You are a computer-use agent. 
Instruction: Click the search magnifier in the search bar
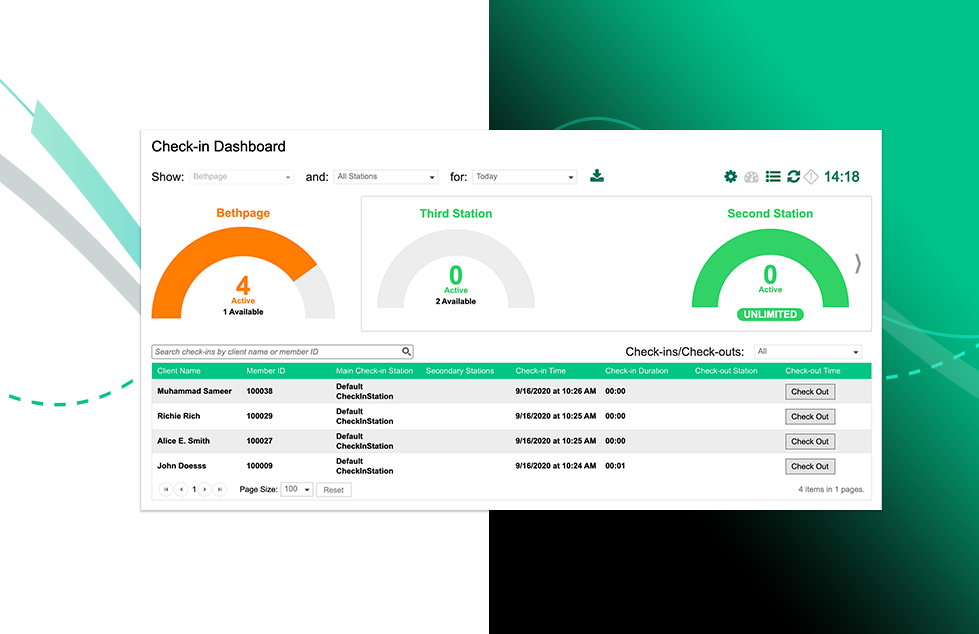pyautogui.click(x=405, y=351)
